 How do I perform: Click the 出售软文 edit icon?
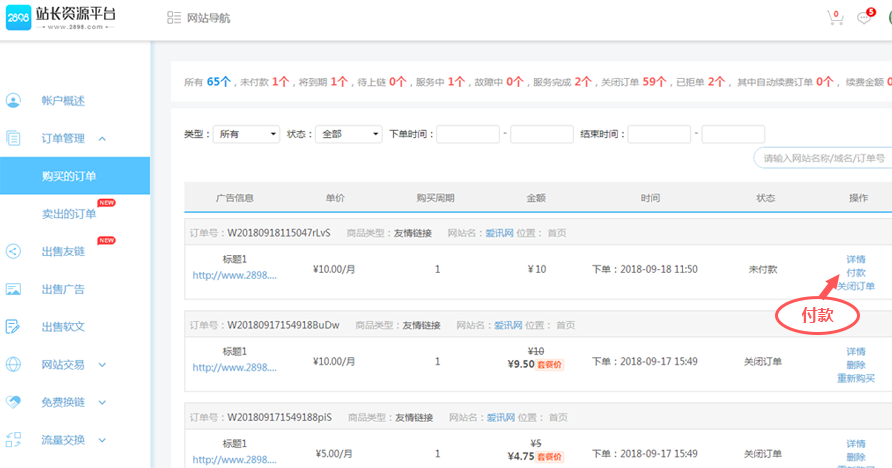pos(14,327)
